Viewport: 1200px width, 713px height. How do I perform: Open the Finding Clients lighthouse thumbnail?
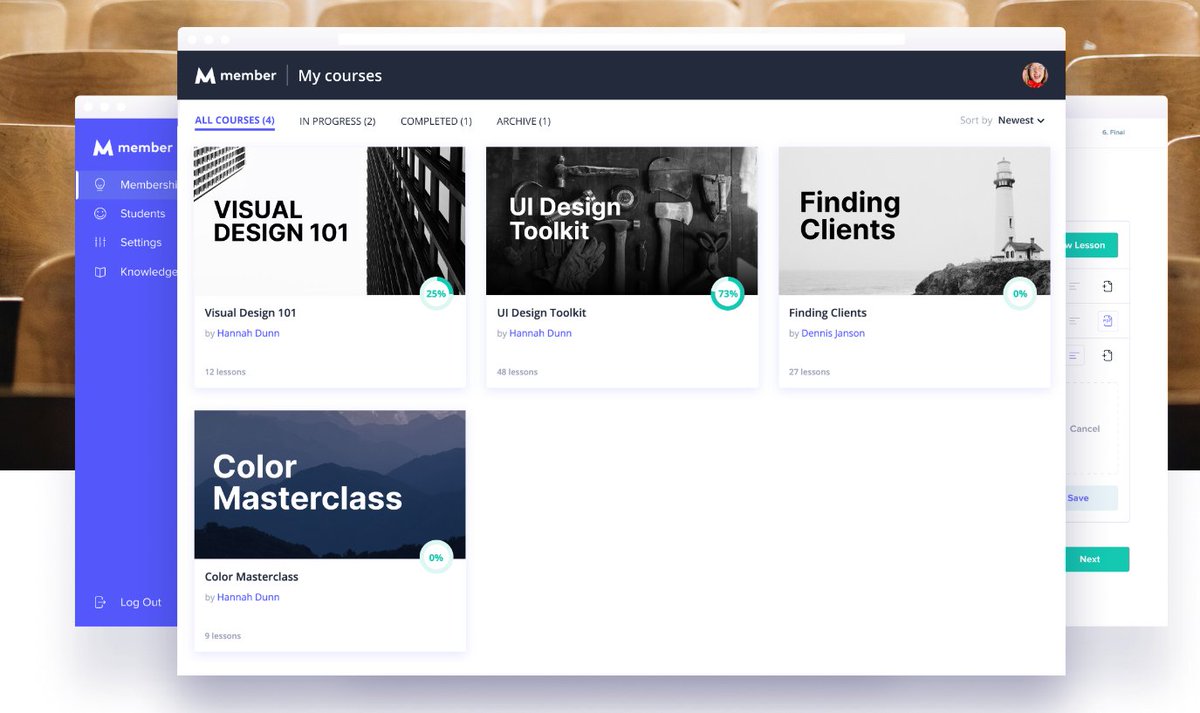coord(914,221)
